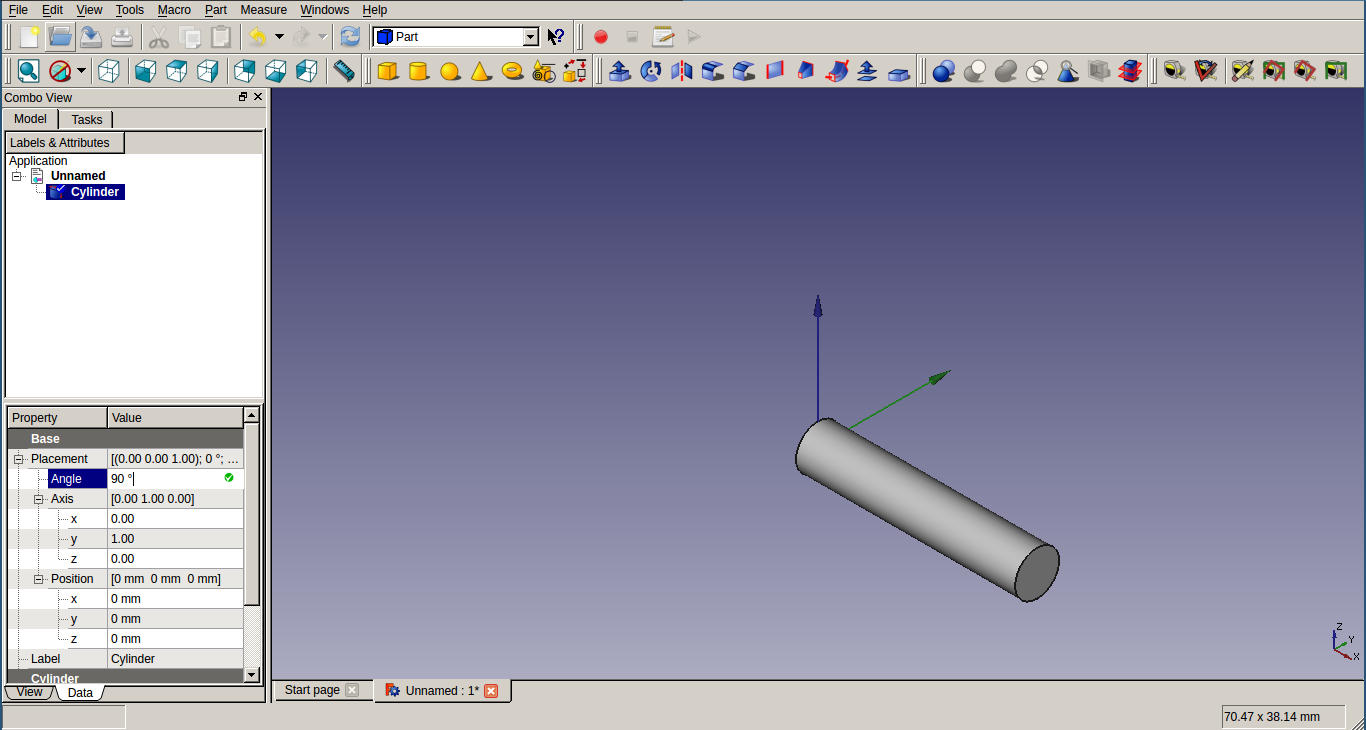Collapse the Axis property group

pyautogui.click(x=38, y=499)
